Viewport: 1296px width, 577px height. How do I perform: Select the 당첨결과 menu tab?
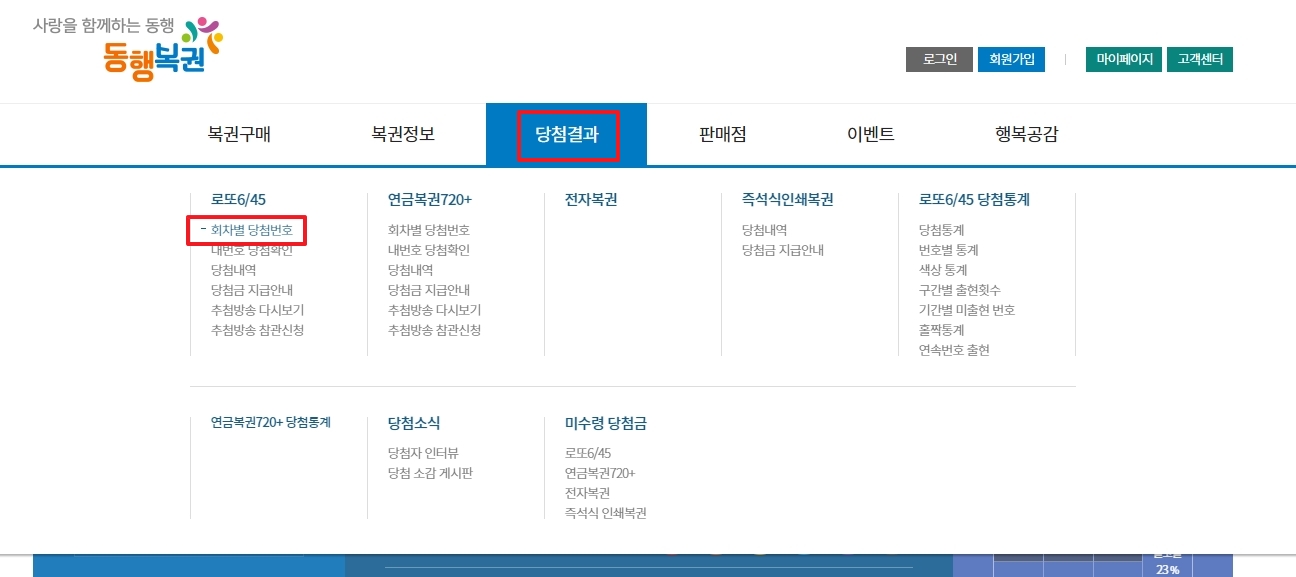pyautogui.click(x=566, y=133)
